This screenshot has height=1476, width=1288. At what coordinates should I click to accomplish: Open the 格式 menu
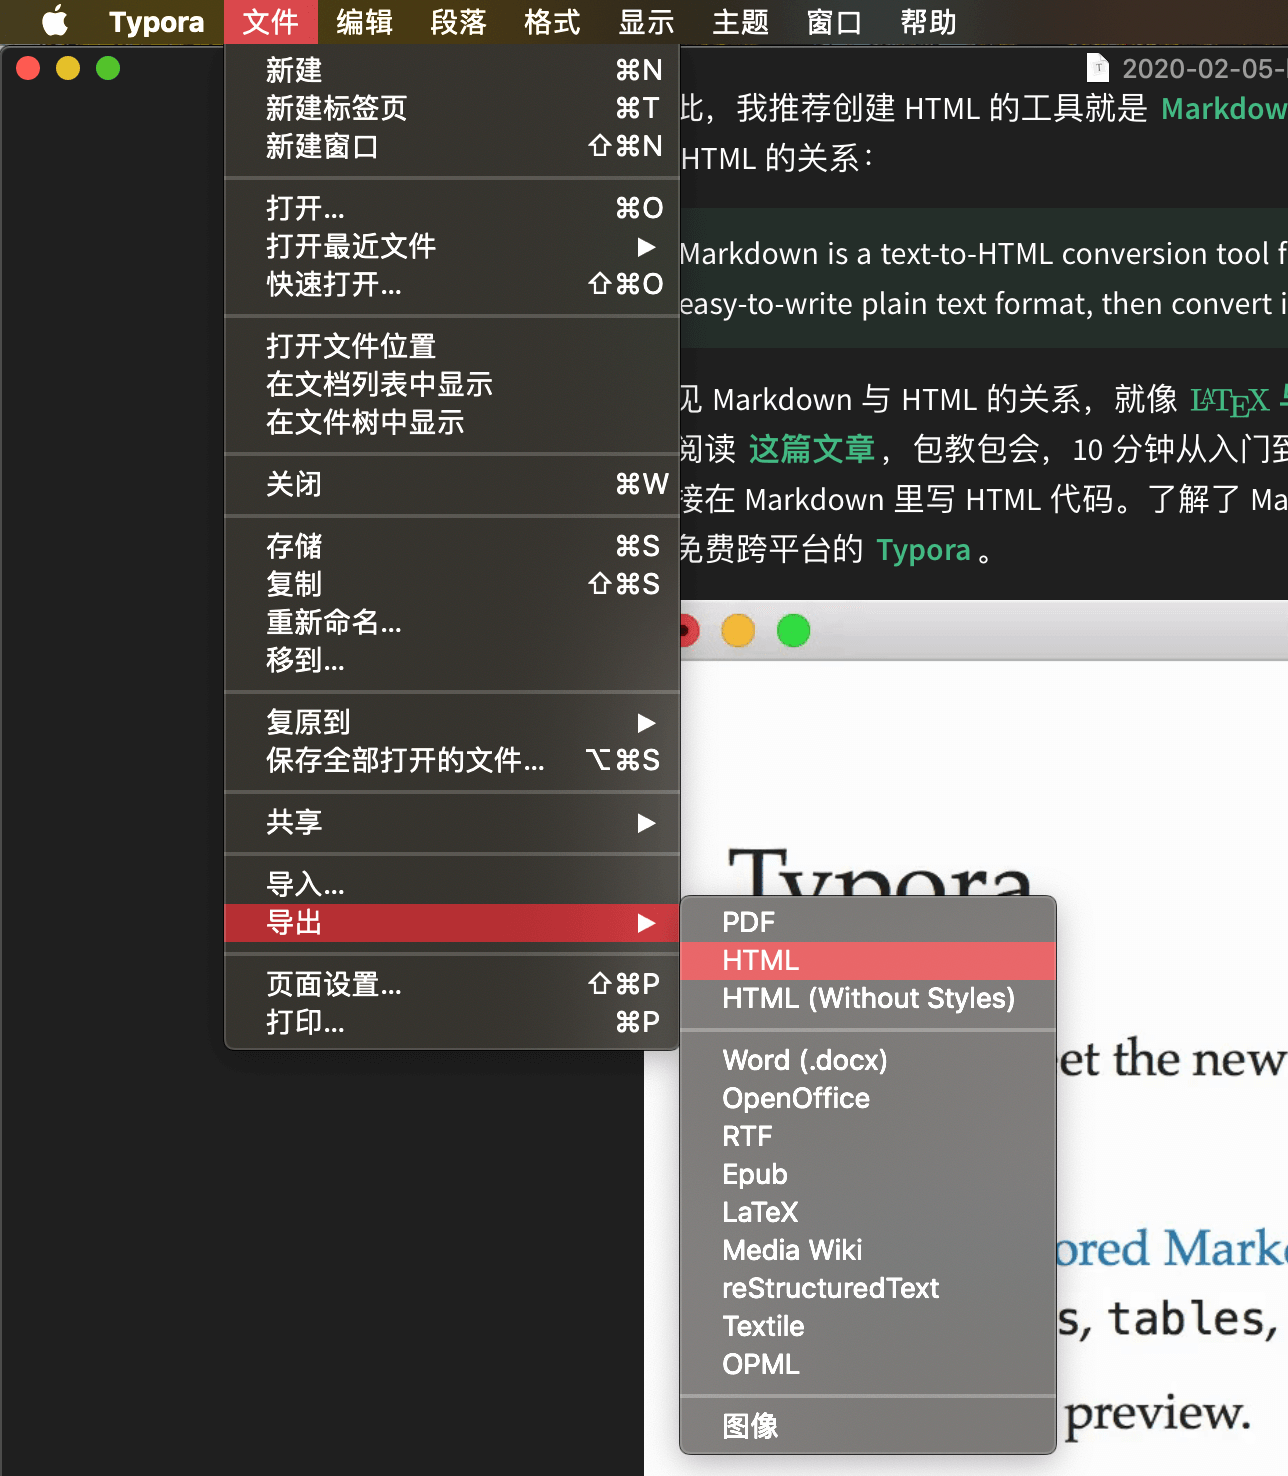[552, 22]
